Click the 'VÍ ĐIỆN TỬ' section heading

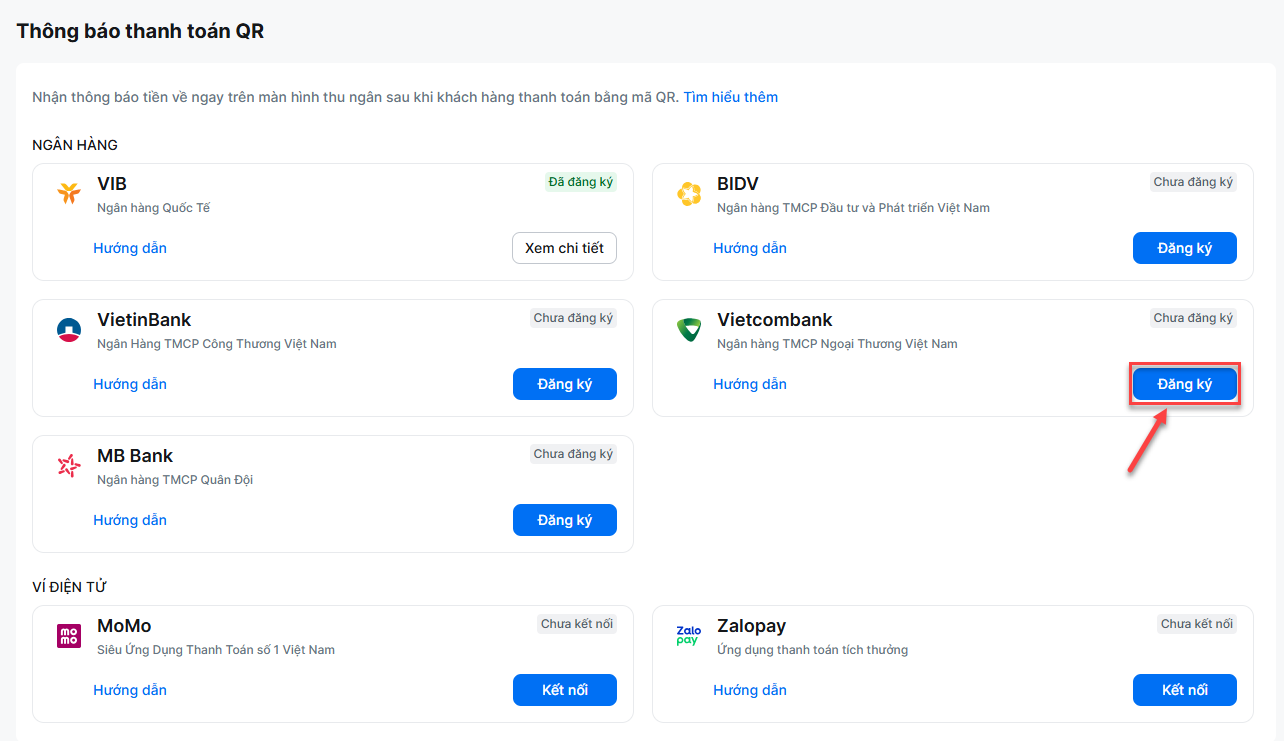pos(70,586)
